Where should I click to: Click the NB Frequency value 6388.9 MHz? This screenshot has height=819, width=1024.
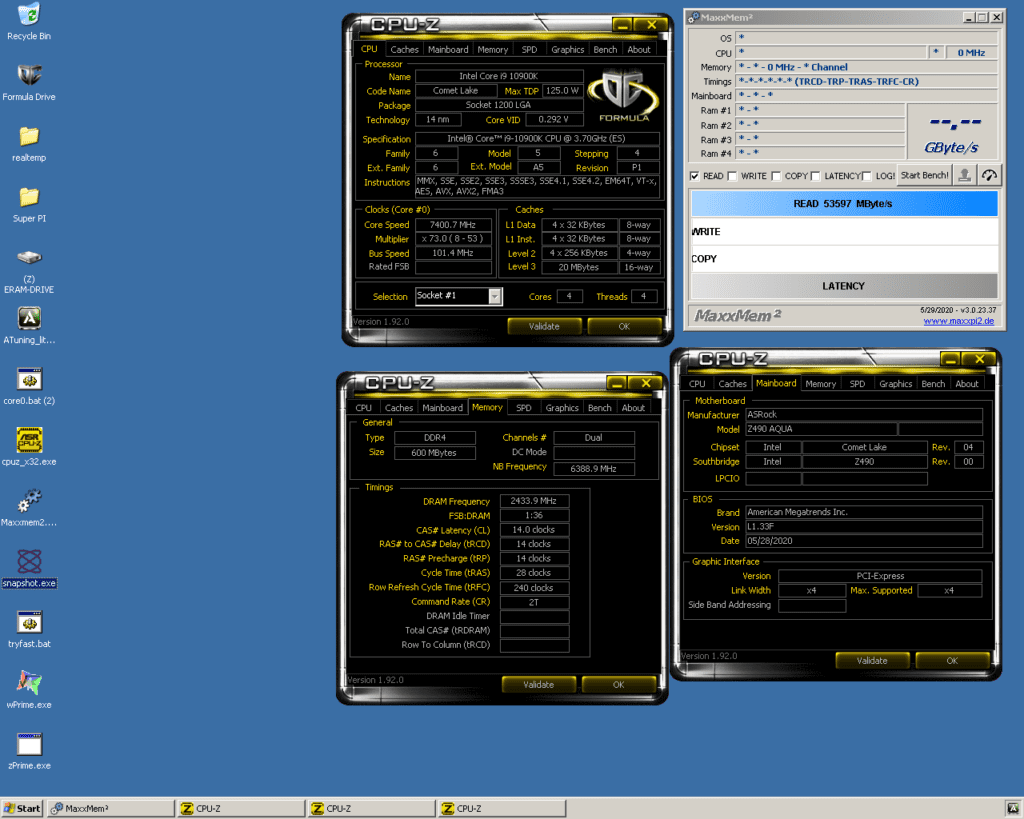point(594,469)
